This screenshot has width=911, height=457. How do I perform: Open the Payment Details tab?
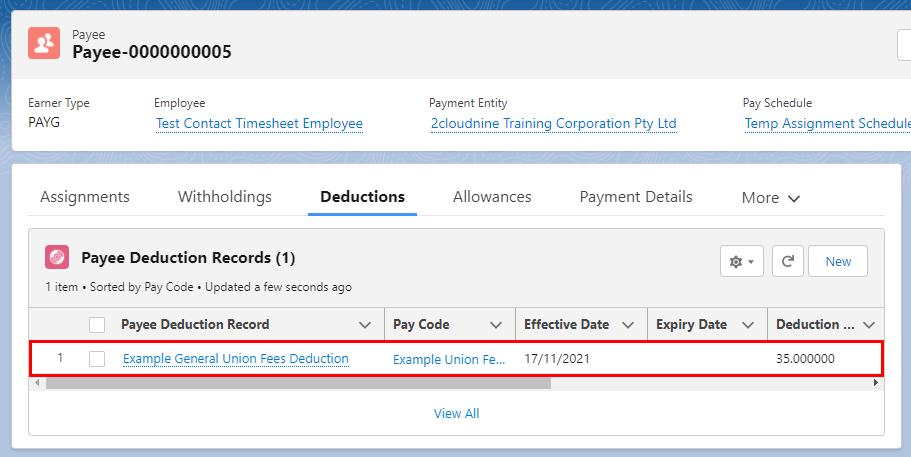tap(636, 197)
